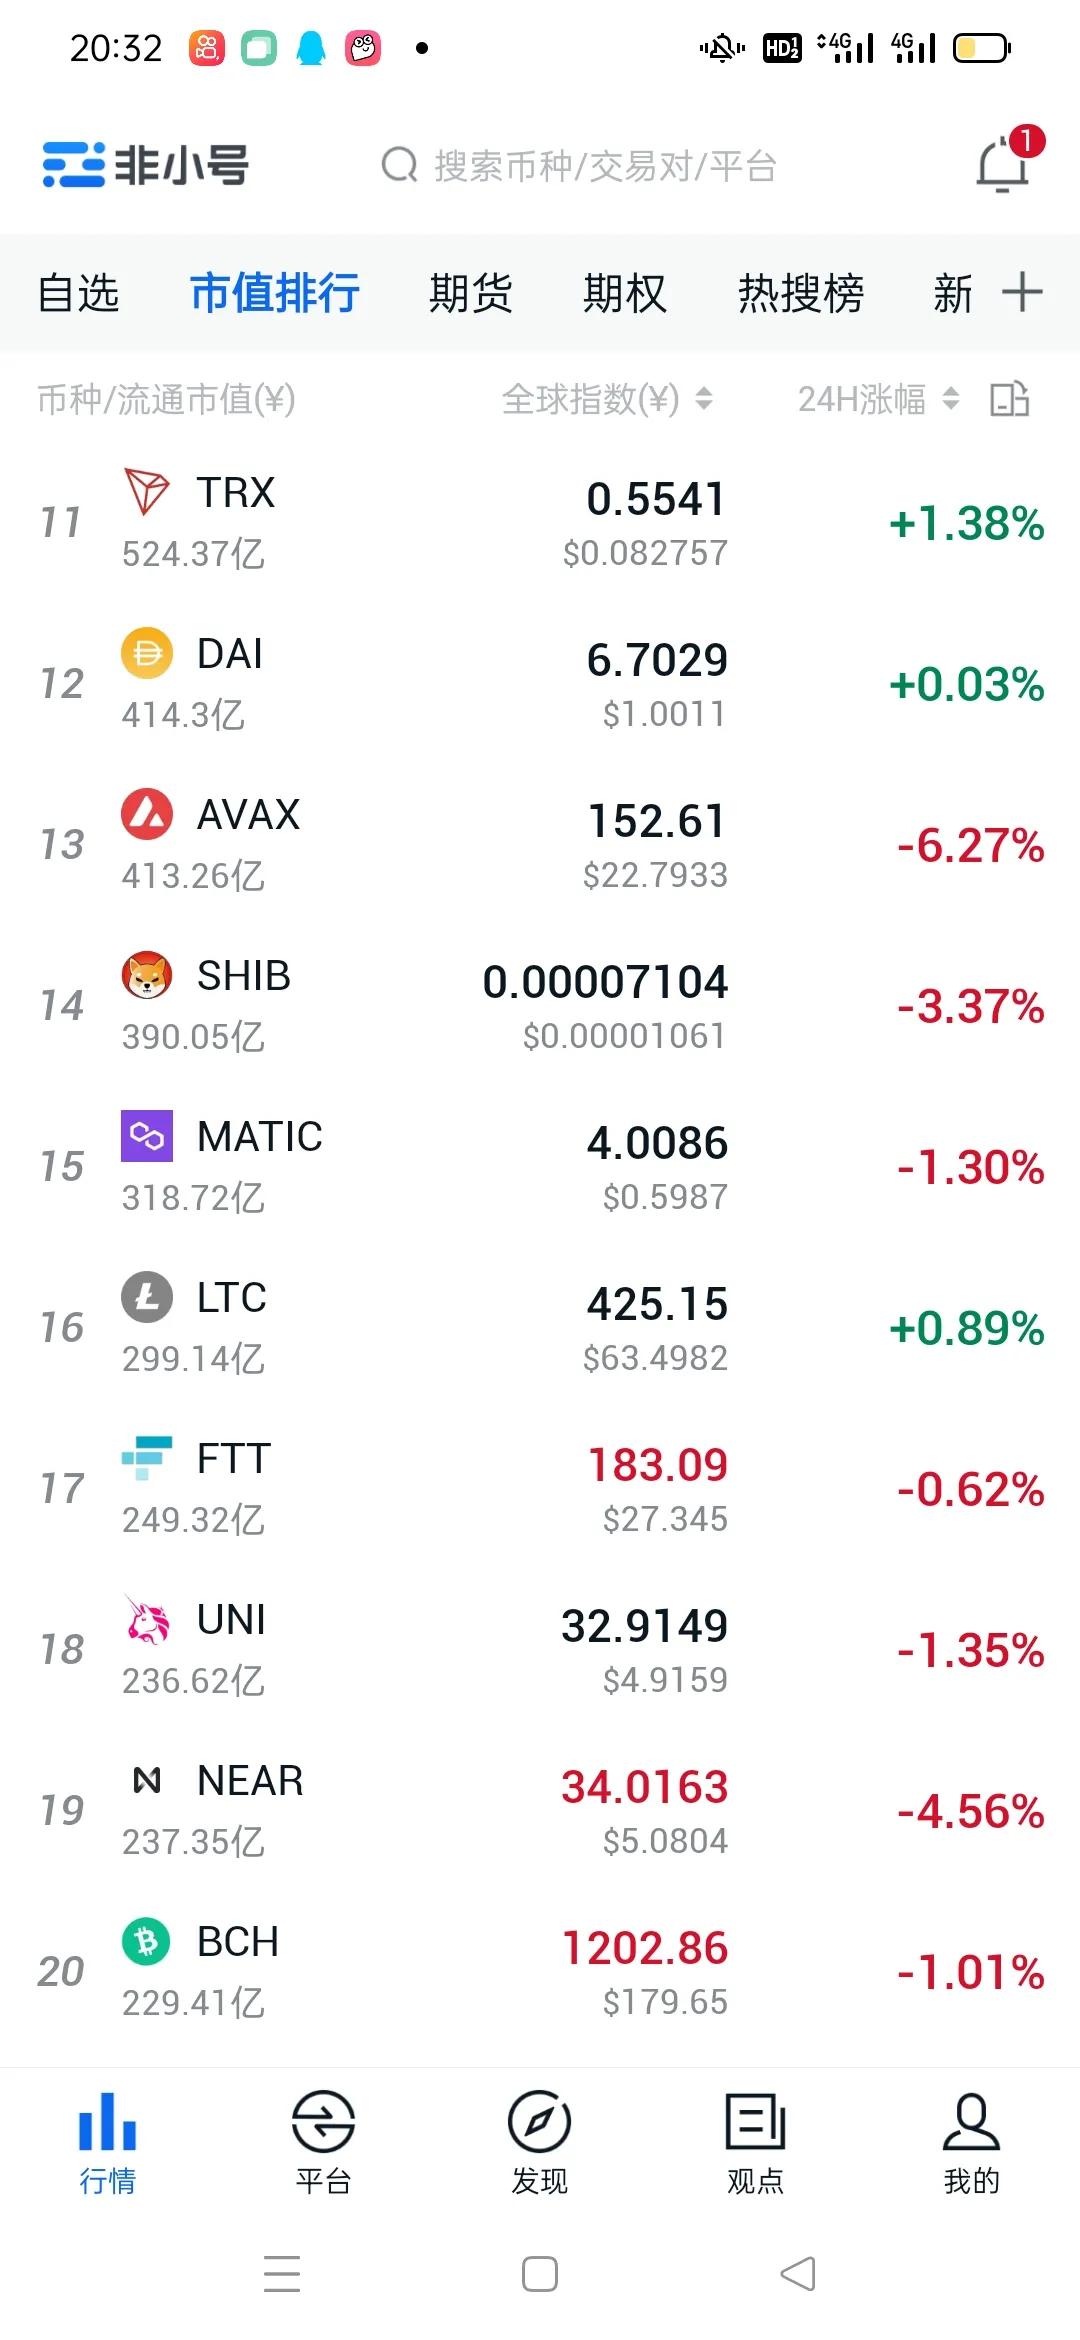The width and height of the screenshot is (1080, 2340).
Task: Tap the plus icon to add tabs
Action: (1022, 292)
